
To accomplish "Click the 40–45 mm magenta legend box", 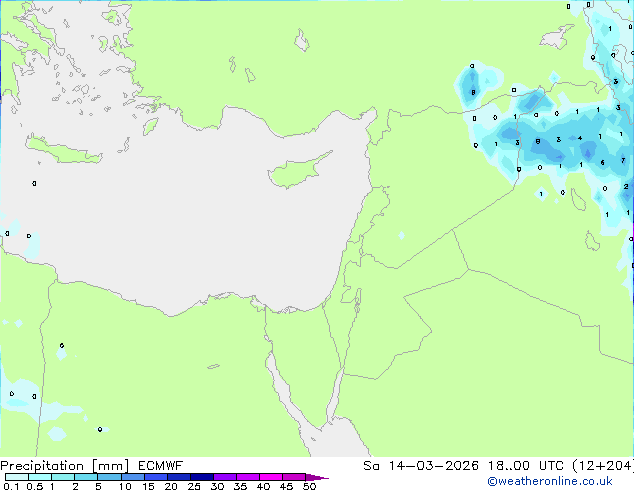I will [x=271, y=477].
